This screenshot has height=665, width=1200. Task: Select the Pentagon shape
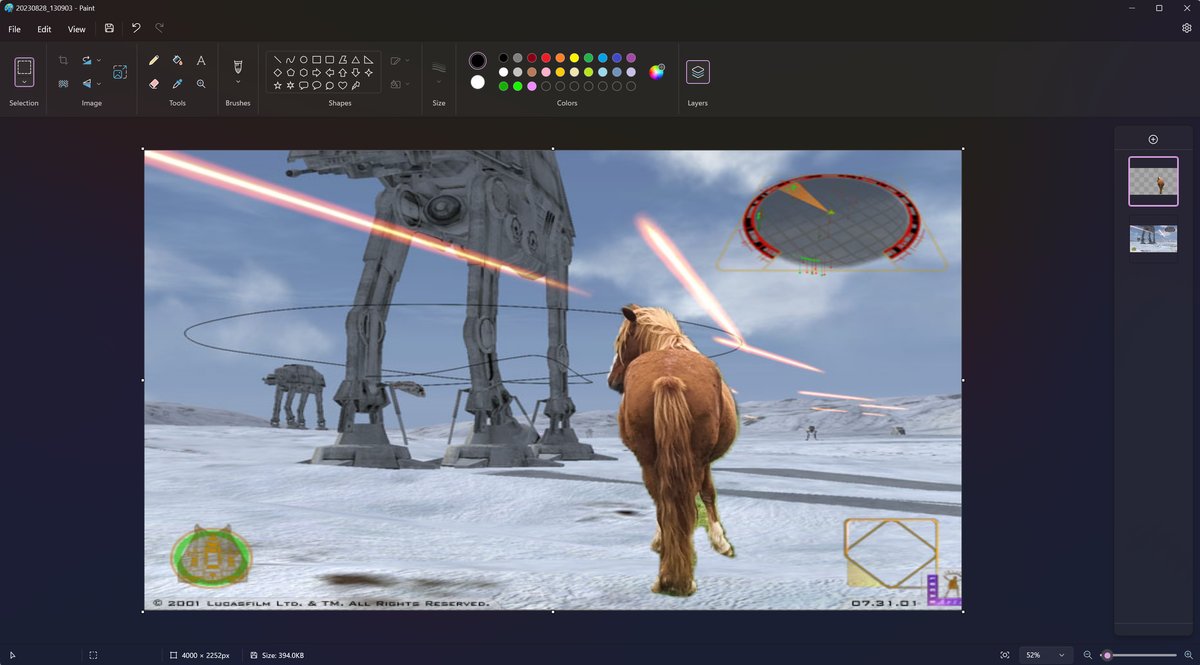[290, 73]
